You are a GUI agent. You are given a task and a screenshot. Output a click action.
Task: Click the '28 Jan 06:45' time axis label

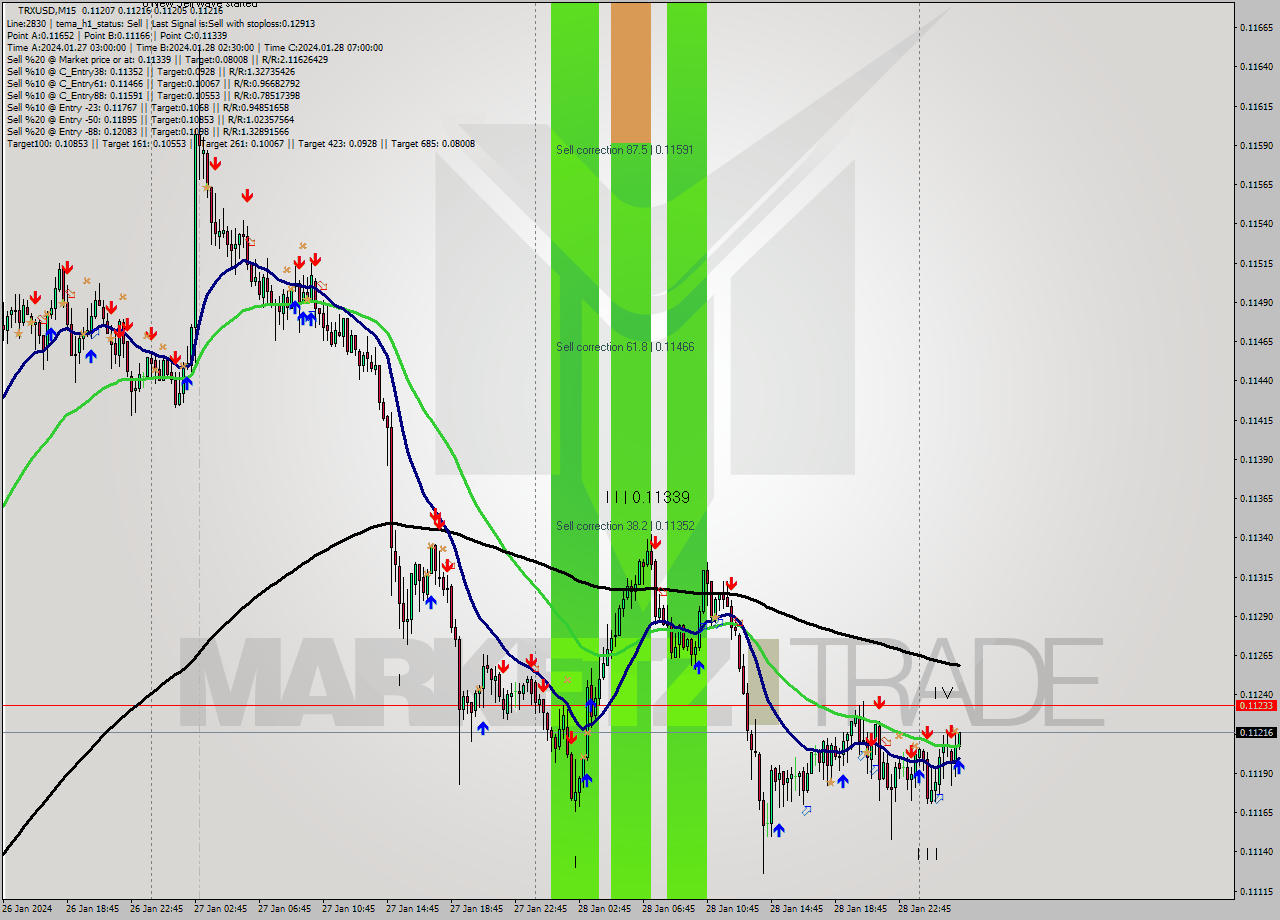point(668,909)
